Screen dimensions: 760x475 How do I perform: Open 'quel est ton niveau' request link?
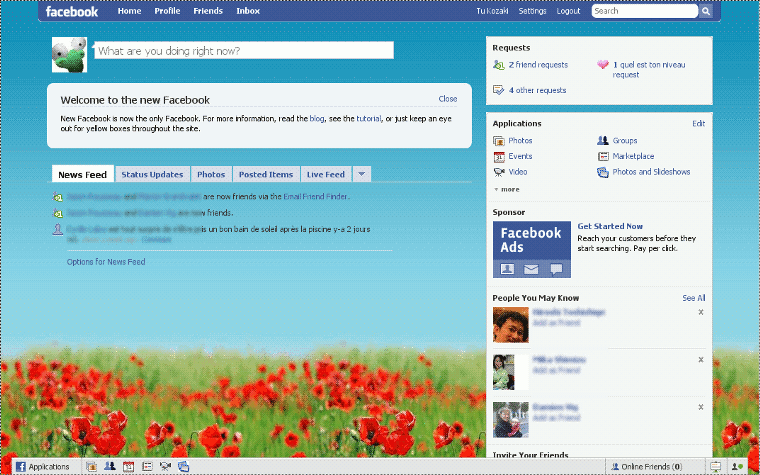coord(649,69)
